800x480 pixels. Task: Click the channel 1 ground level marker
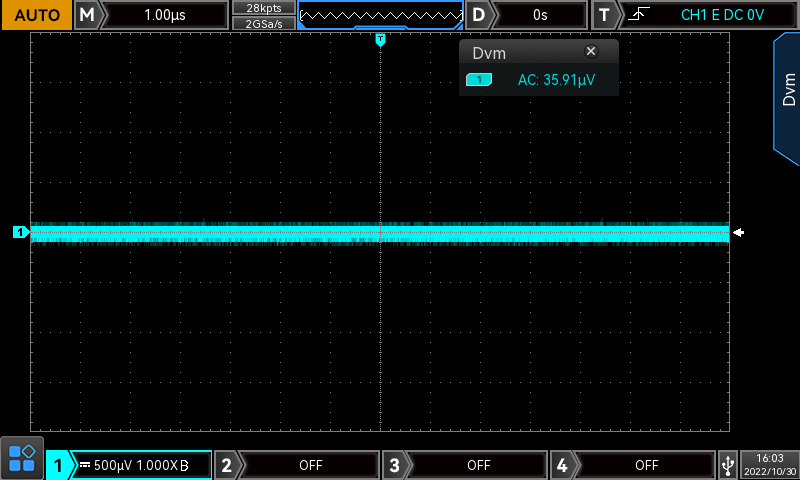pyautogui.click(x=20, y=233)
